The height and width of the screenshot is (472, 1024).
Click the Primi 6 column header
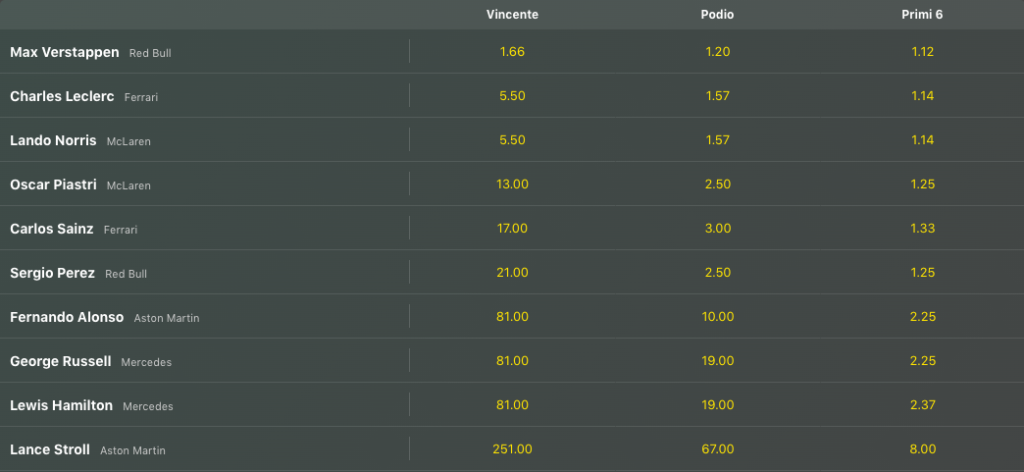coord(922,15)
